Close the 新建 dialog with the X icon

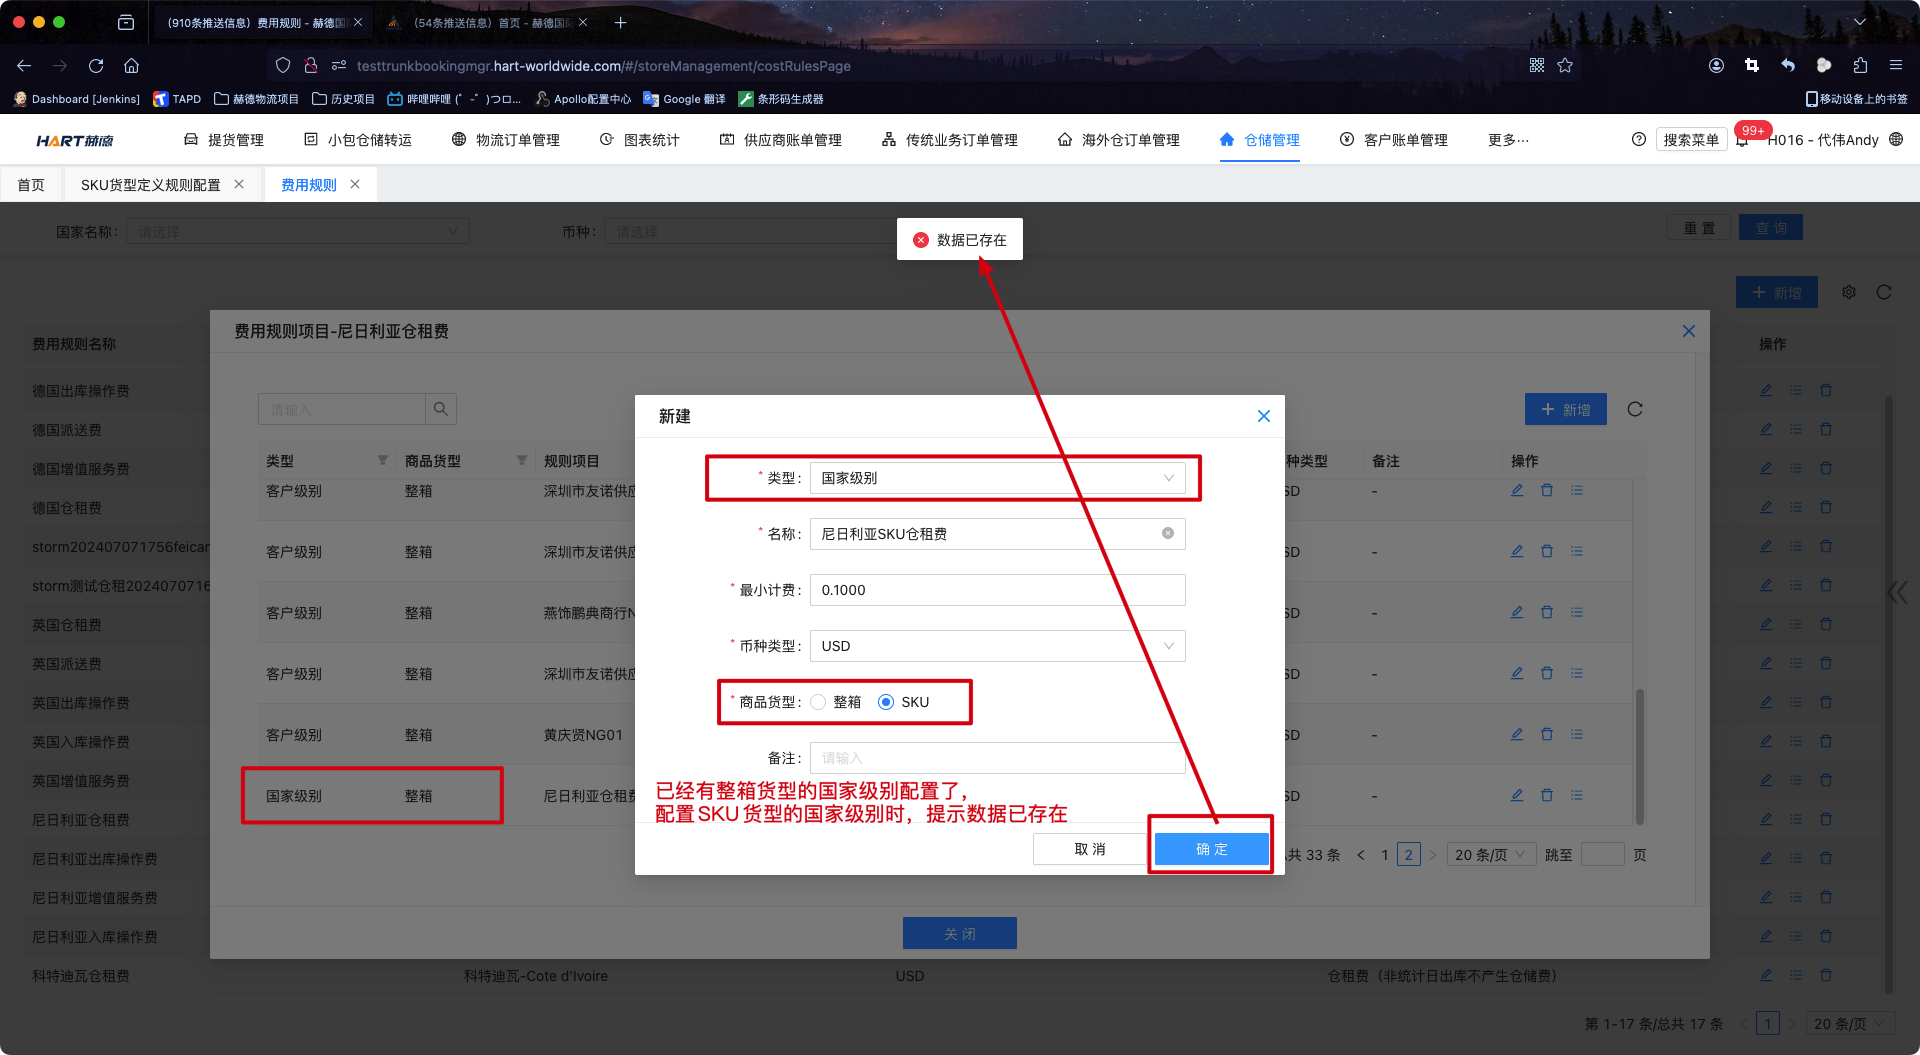click(1263, 416)
